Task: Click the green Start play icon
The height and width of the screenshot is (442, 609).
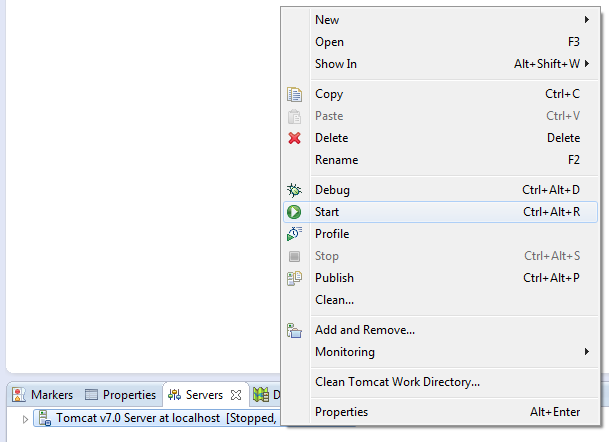Action: click(294, 212)
